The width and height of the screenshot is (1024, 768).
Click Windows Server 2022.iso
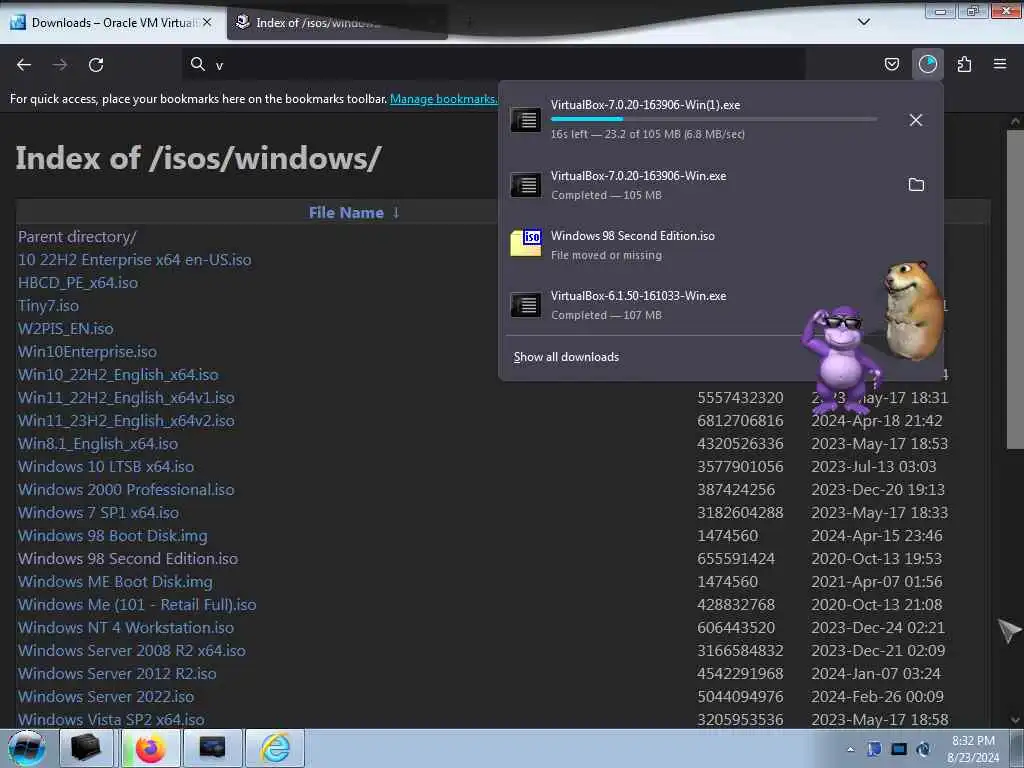coord(106,697)
